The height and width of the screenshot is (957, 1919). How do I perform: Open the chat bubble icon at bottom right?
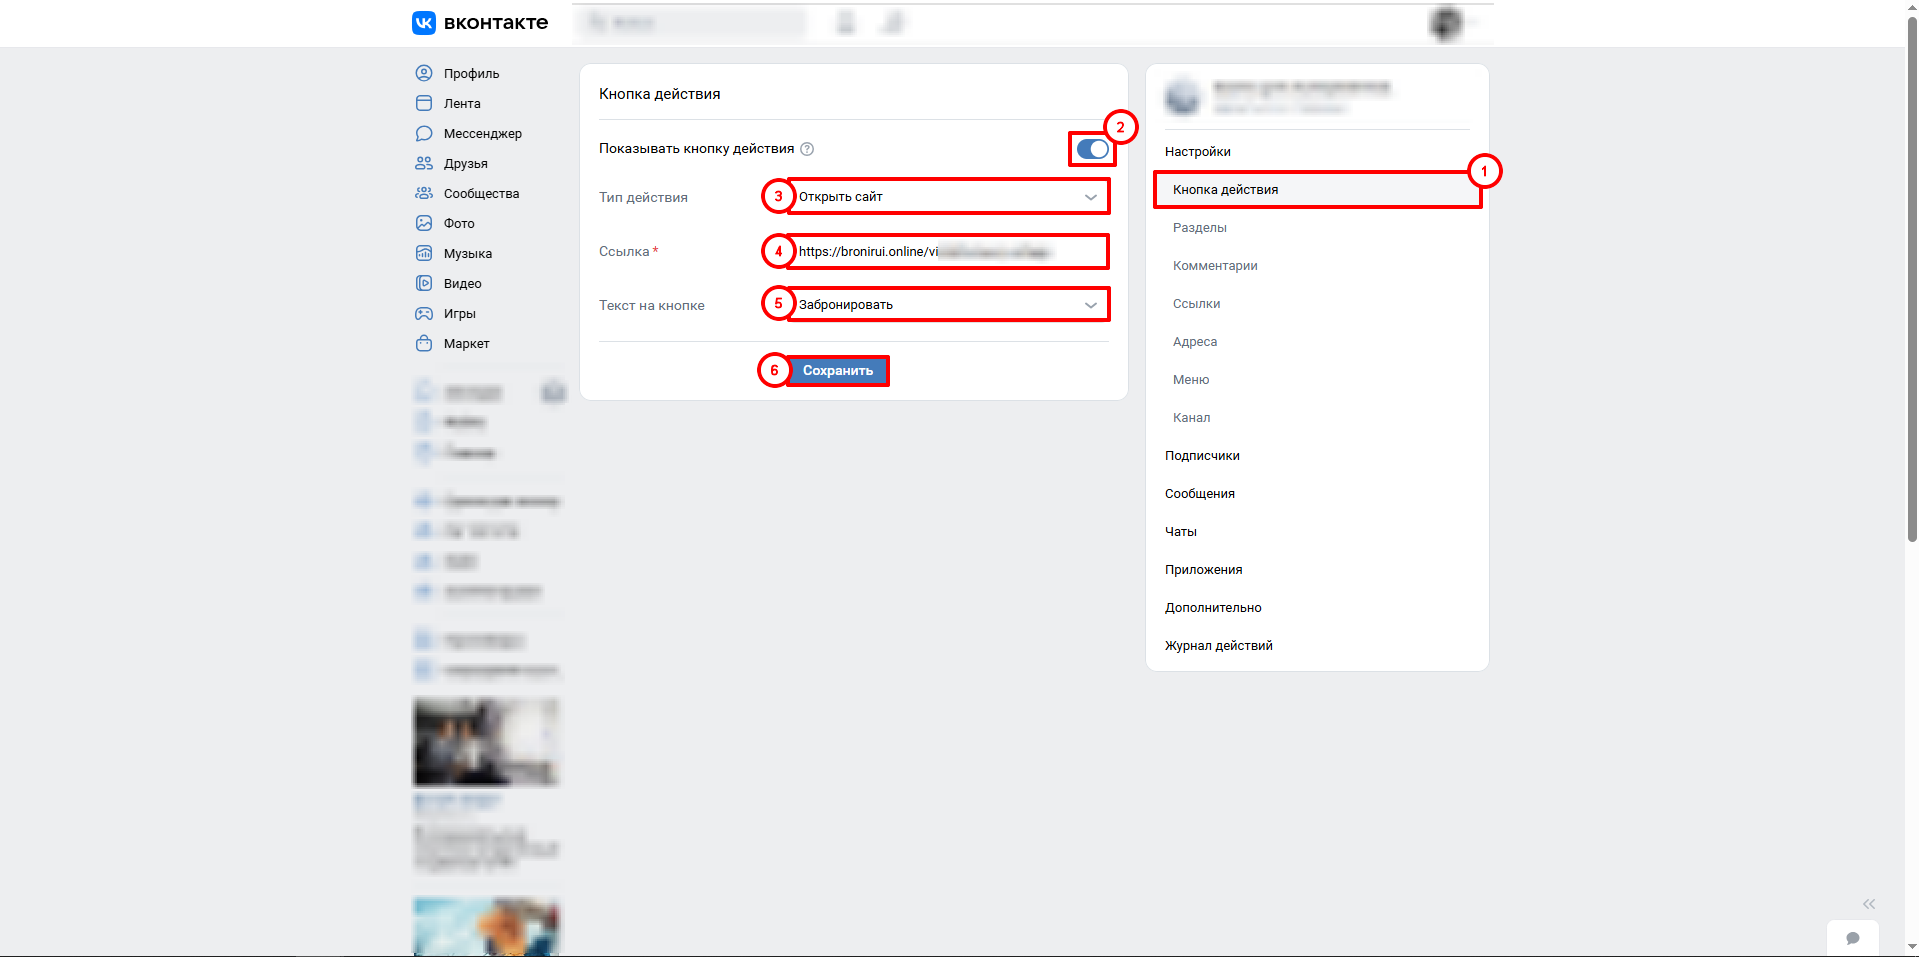(1852, 938)
